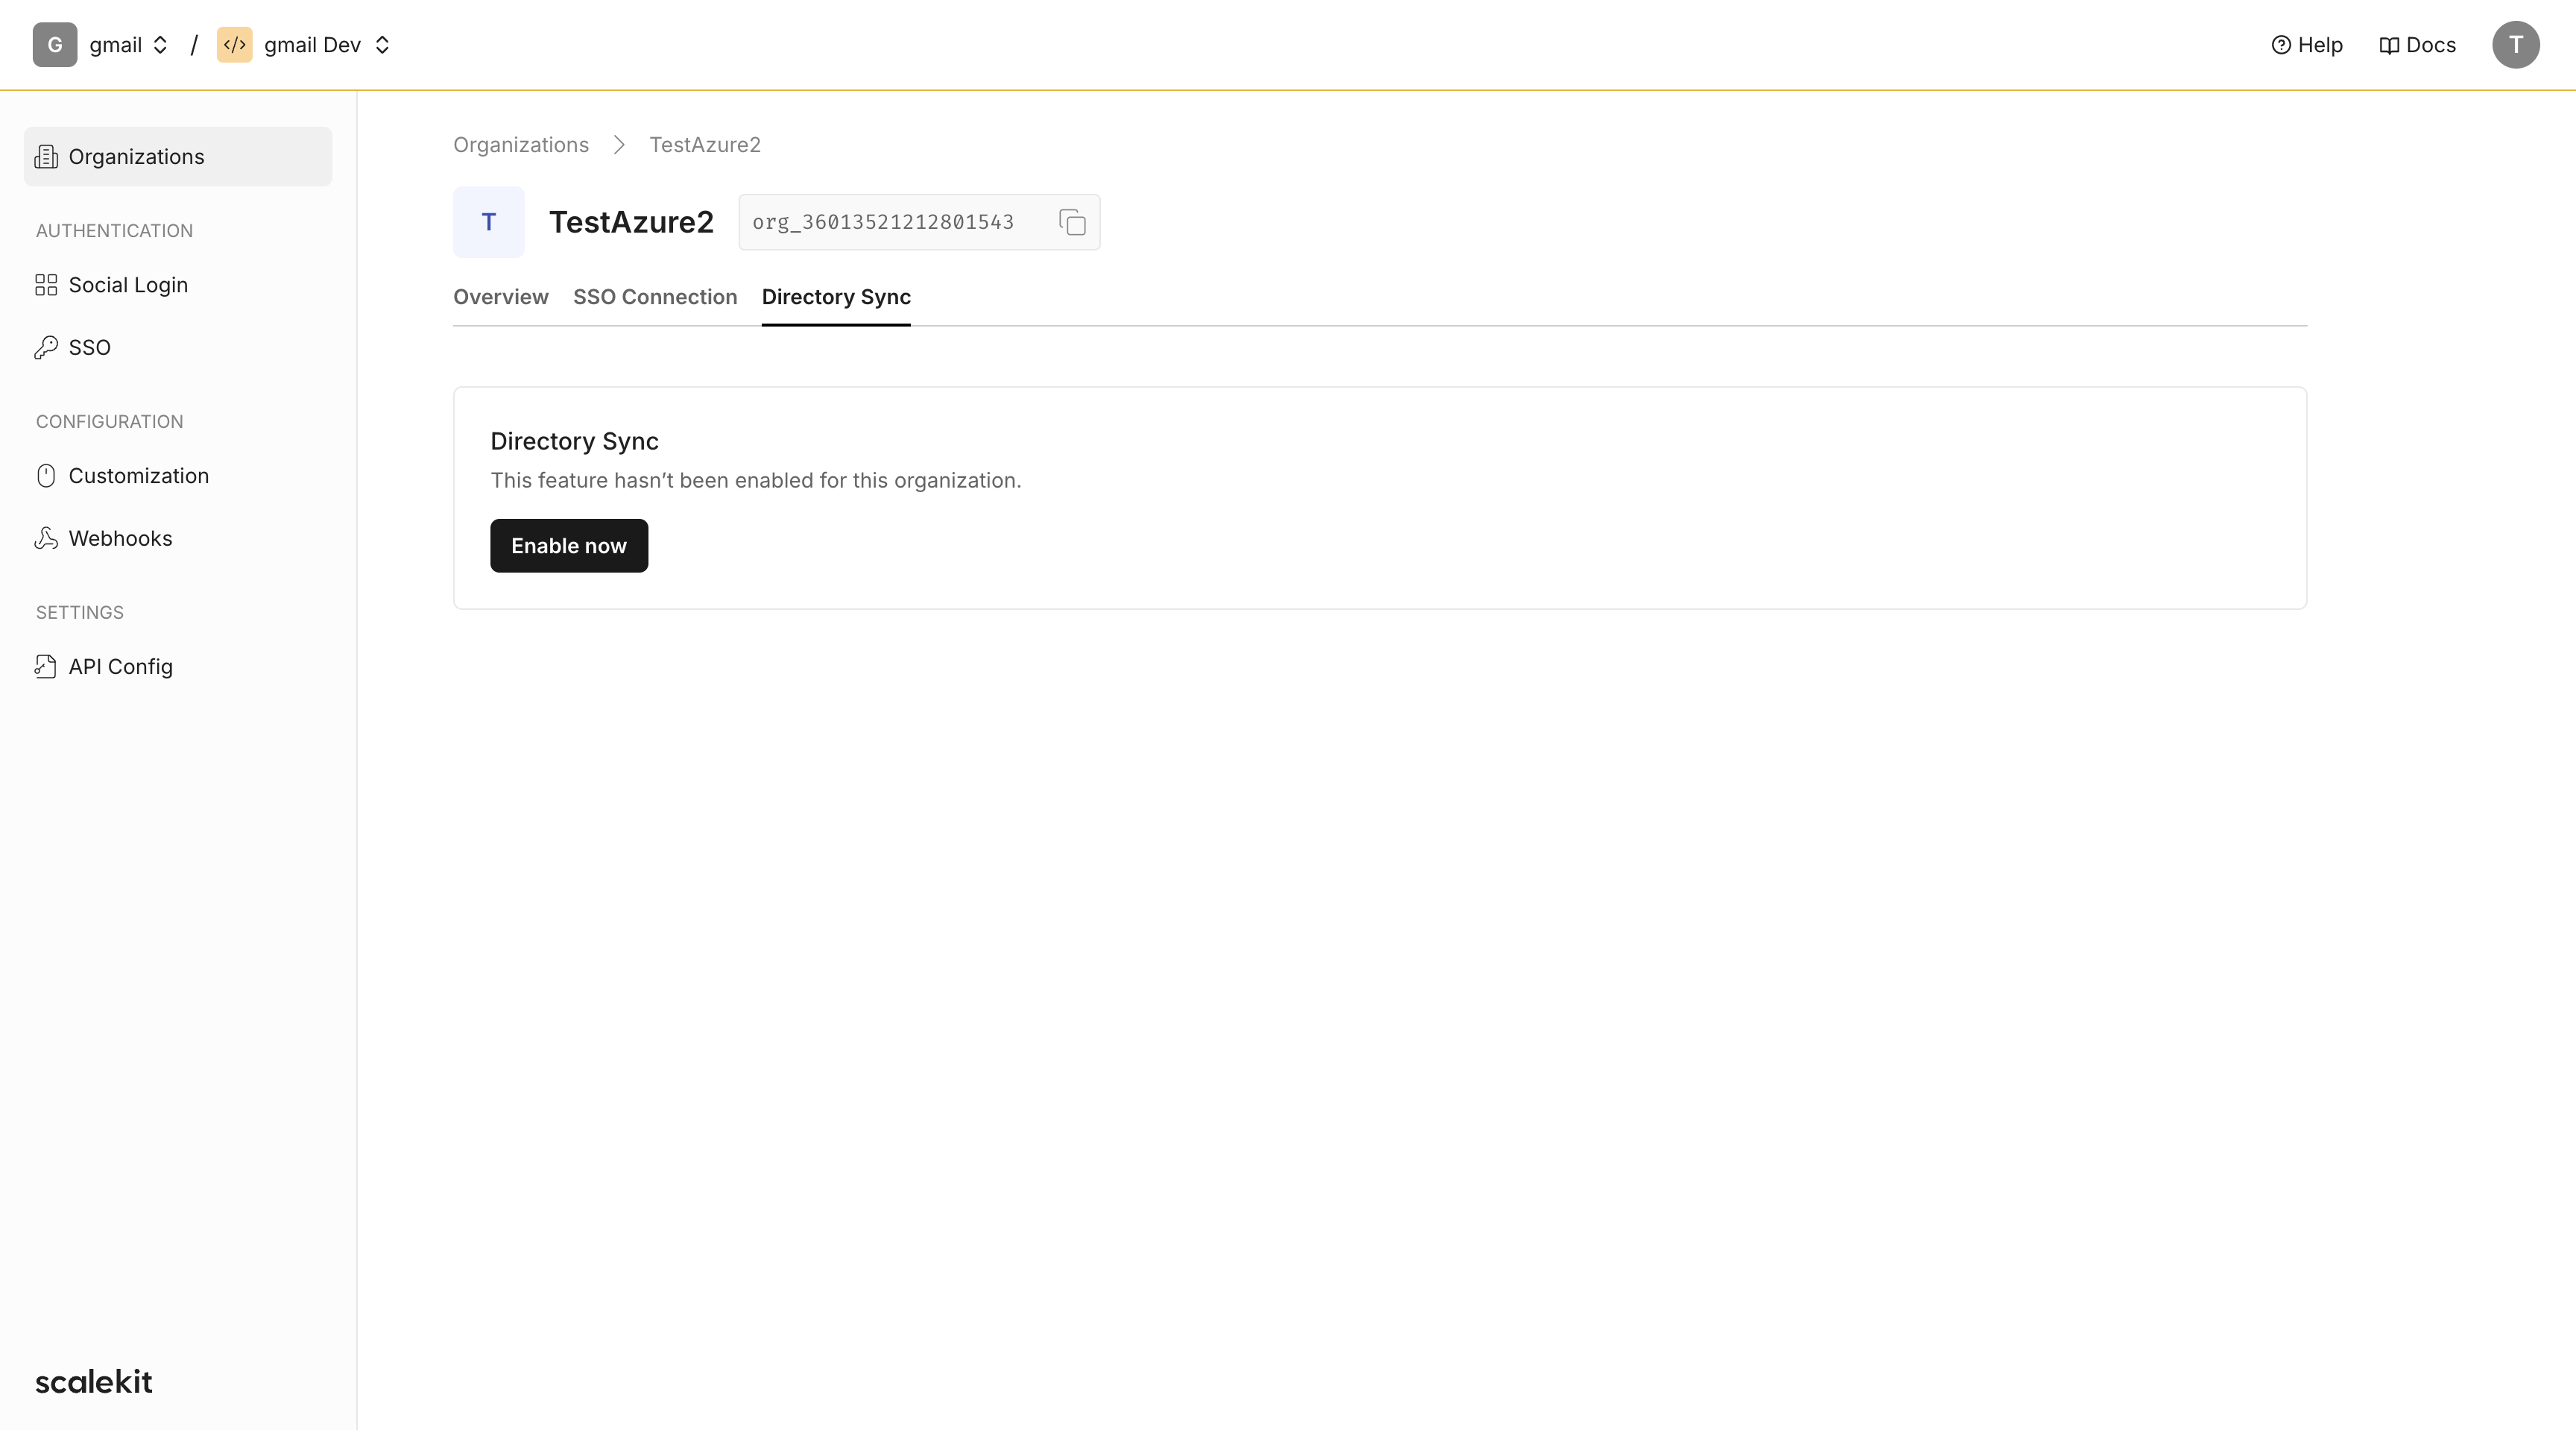Click the Webhooks icon in sidebar
2576x1430 pixels.
coord(46,539)
